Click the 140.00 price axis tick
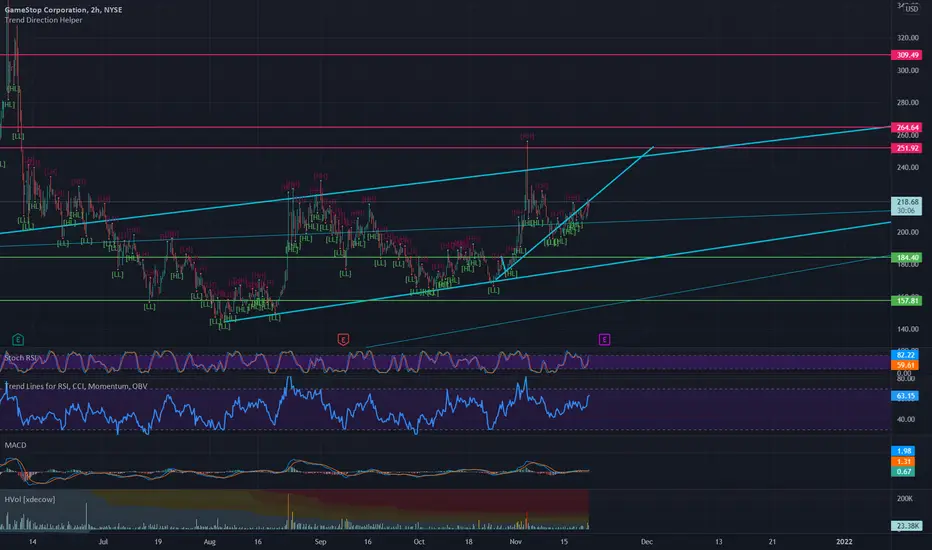 pos(908,329)
